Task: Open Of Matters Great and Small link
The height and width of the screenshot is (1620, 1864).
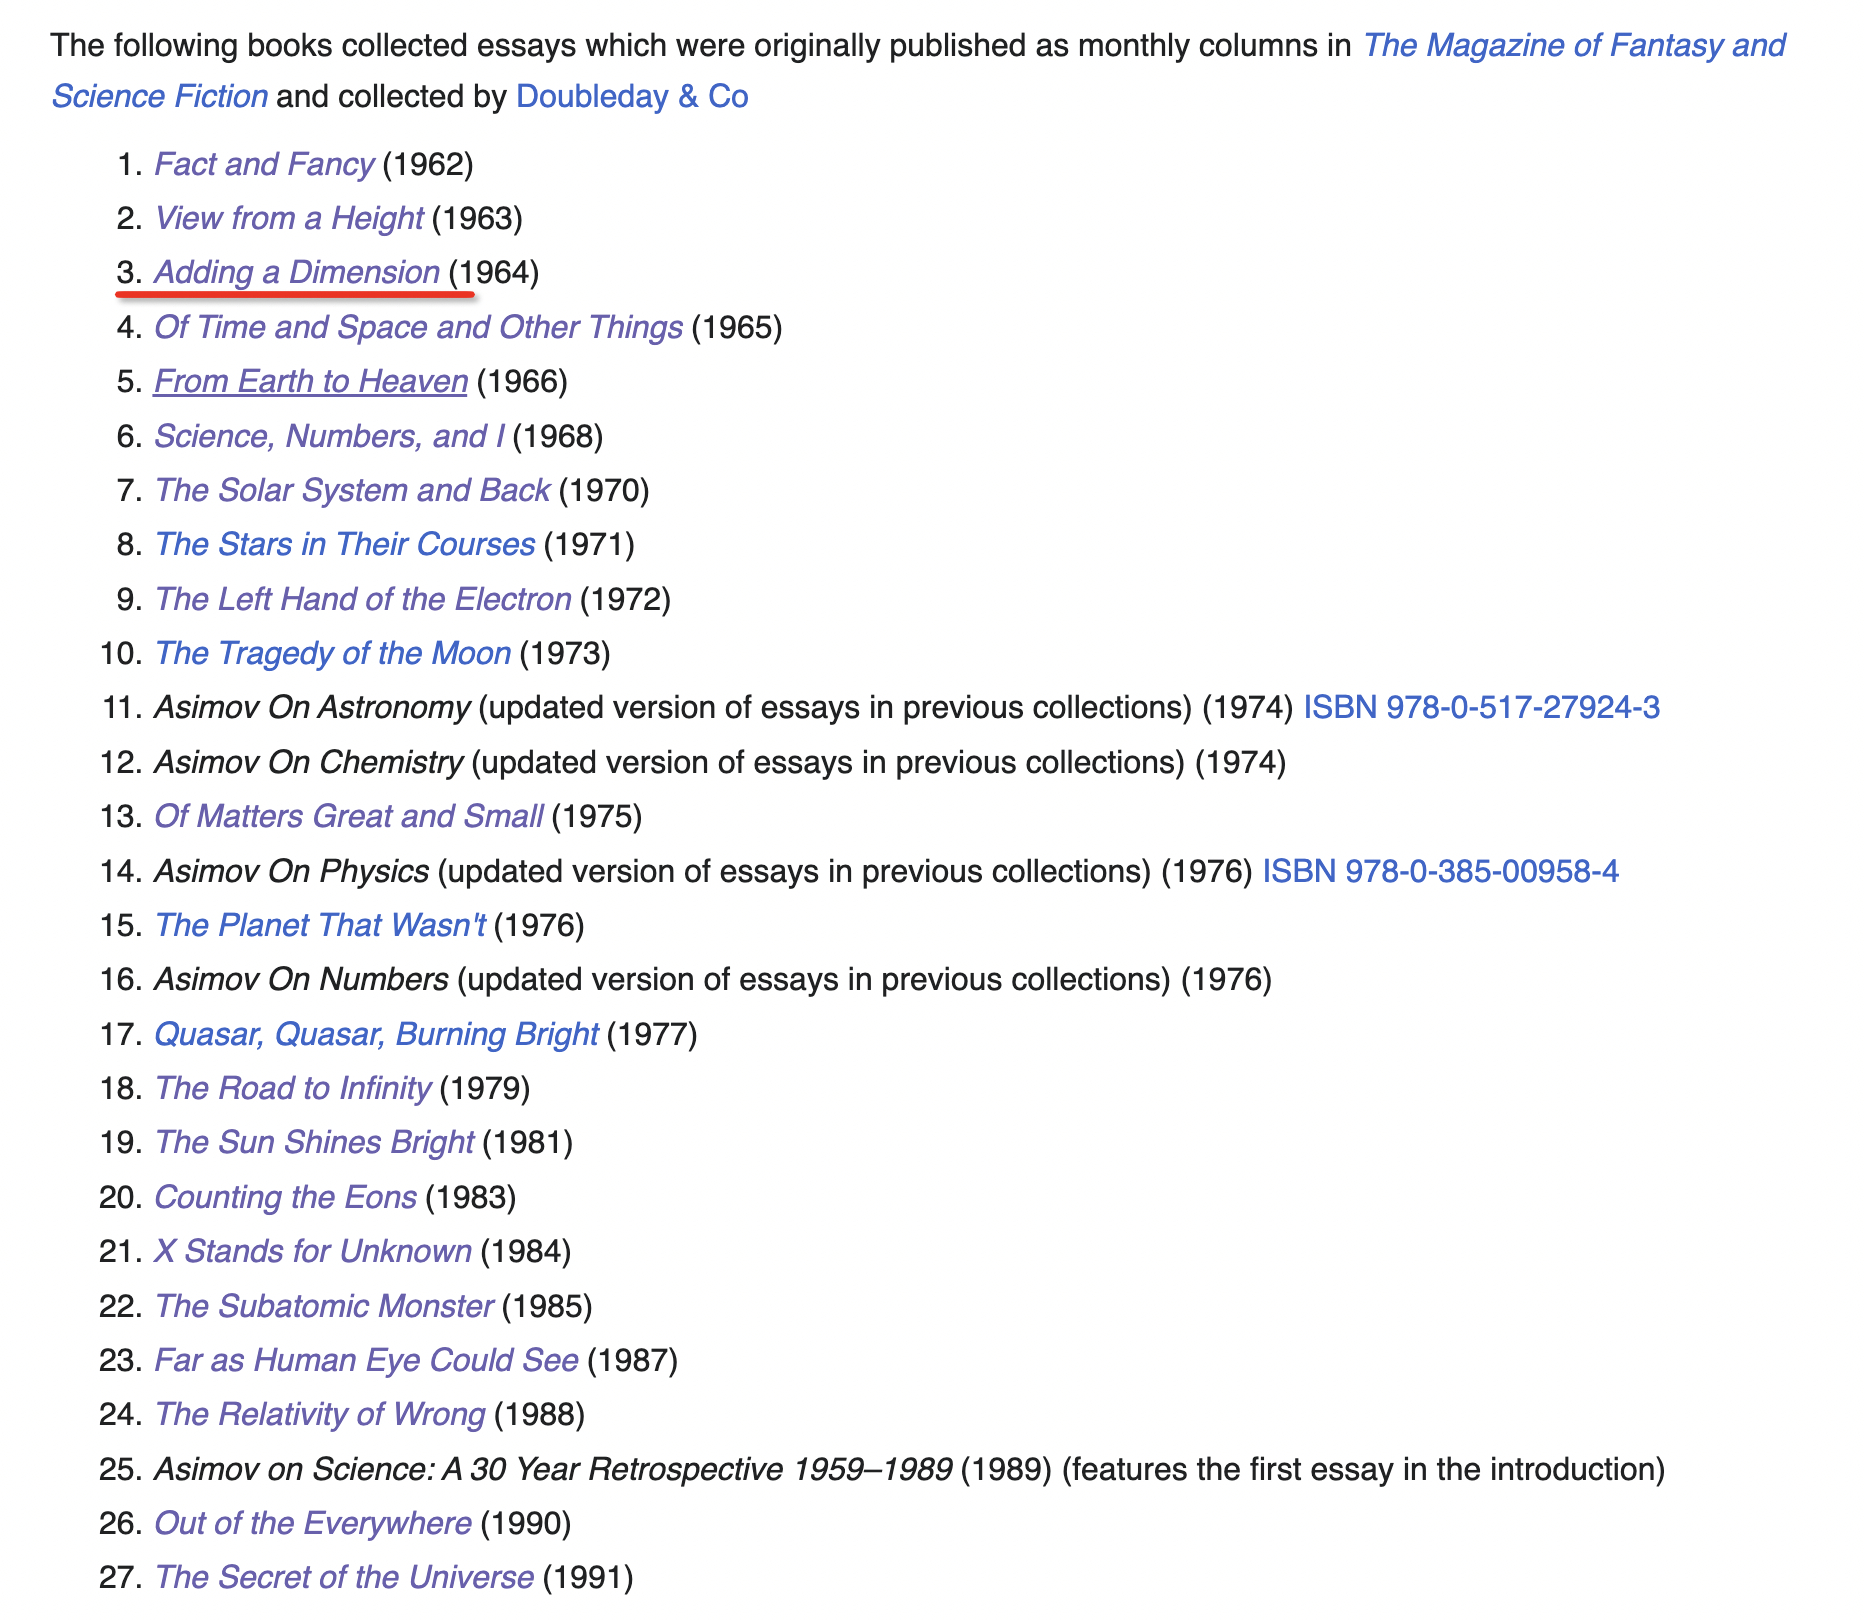Action: [349, 816]
